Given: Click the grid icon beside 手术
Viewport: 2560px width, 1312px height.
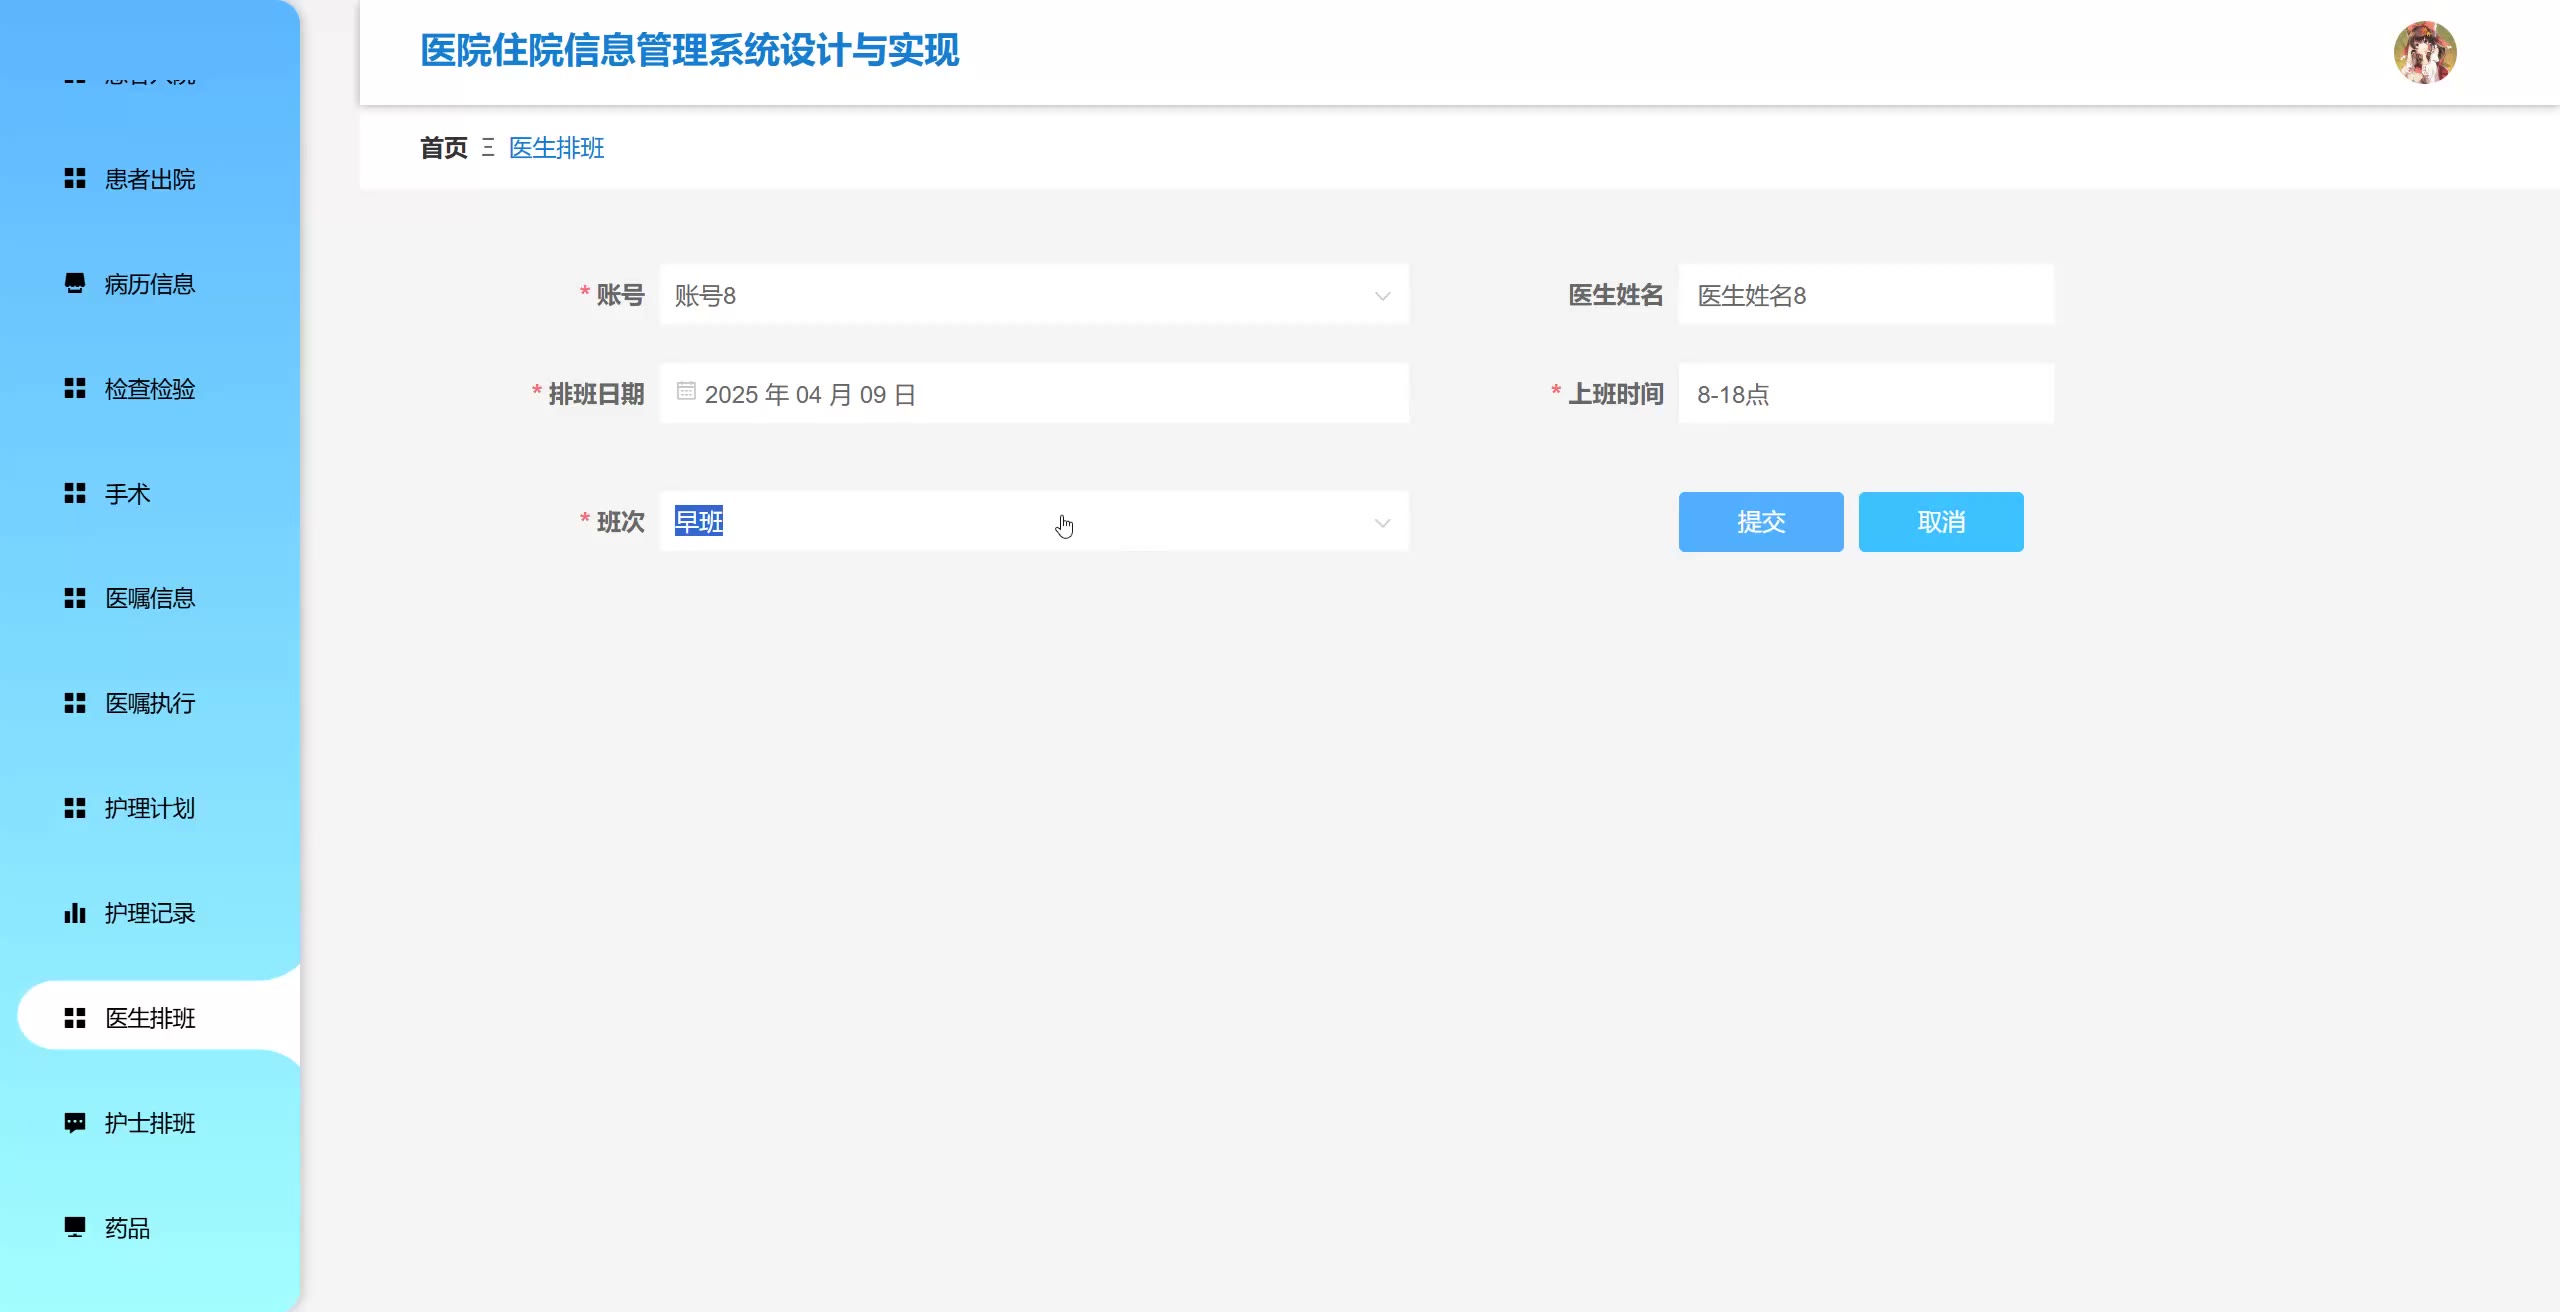Looking at the screenshot, I should pos(75,494).
